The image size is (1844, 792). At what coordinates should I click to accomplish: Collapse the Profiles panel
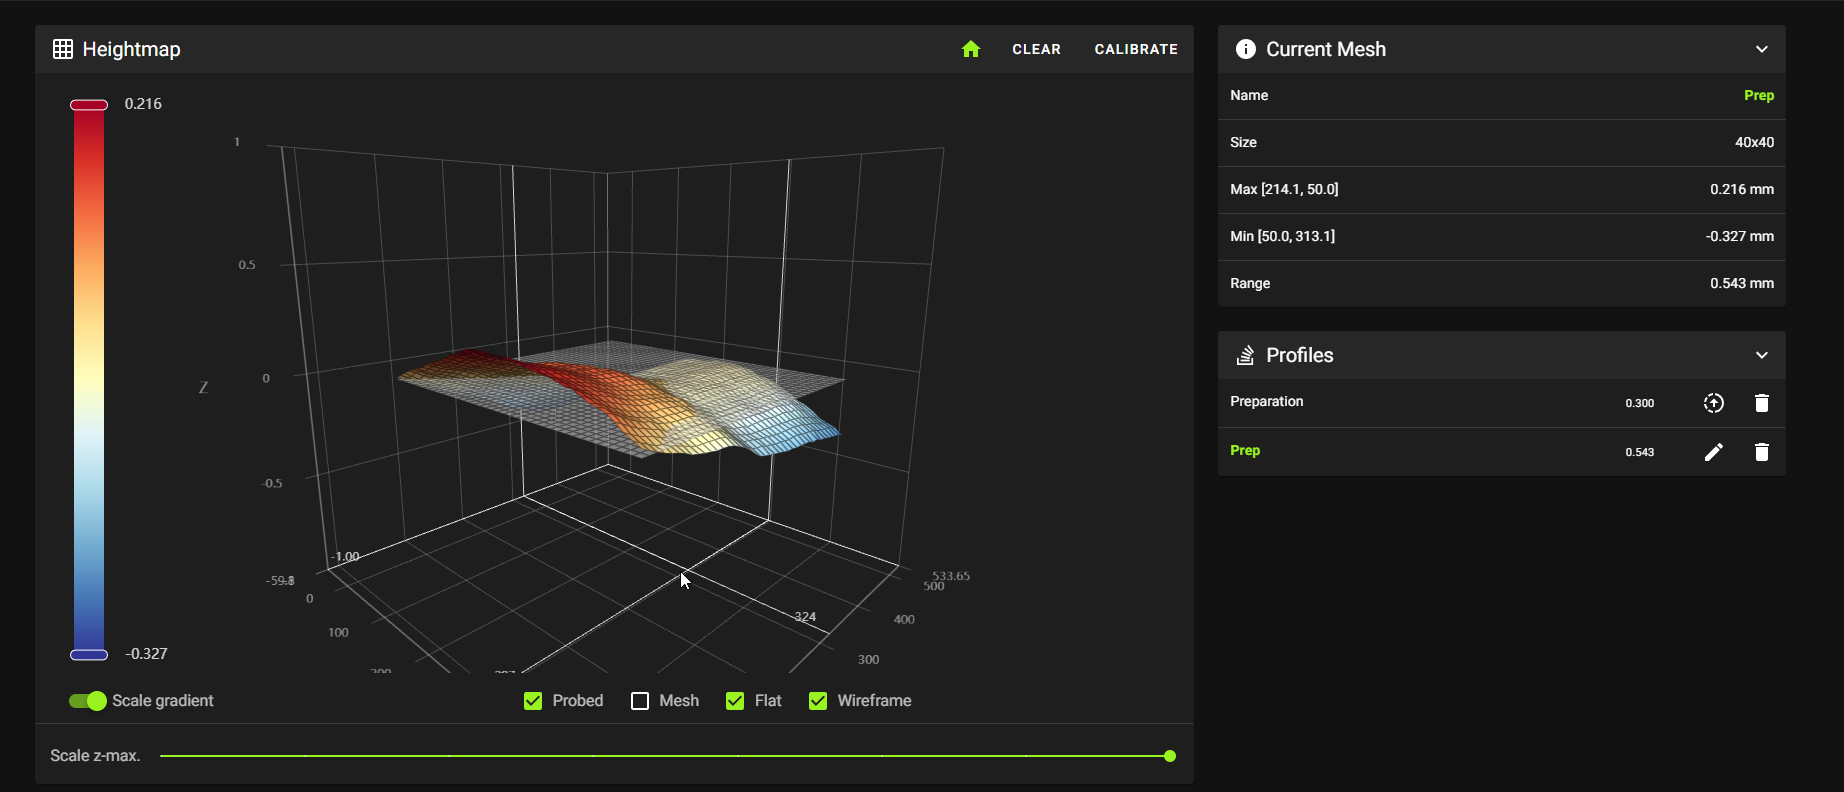point(1761,355)
